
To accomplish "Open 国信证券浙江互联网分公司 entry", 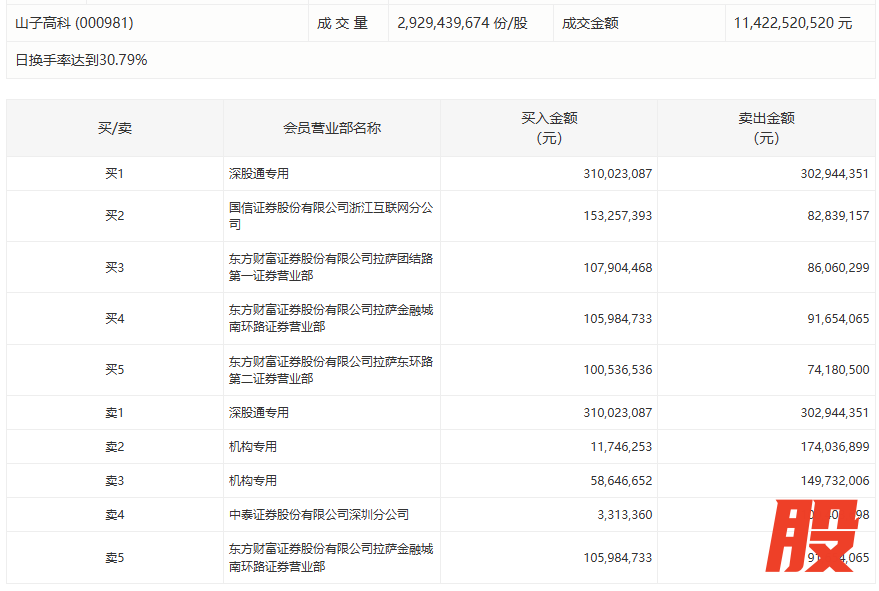I will 331,216.
